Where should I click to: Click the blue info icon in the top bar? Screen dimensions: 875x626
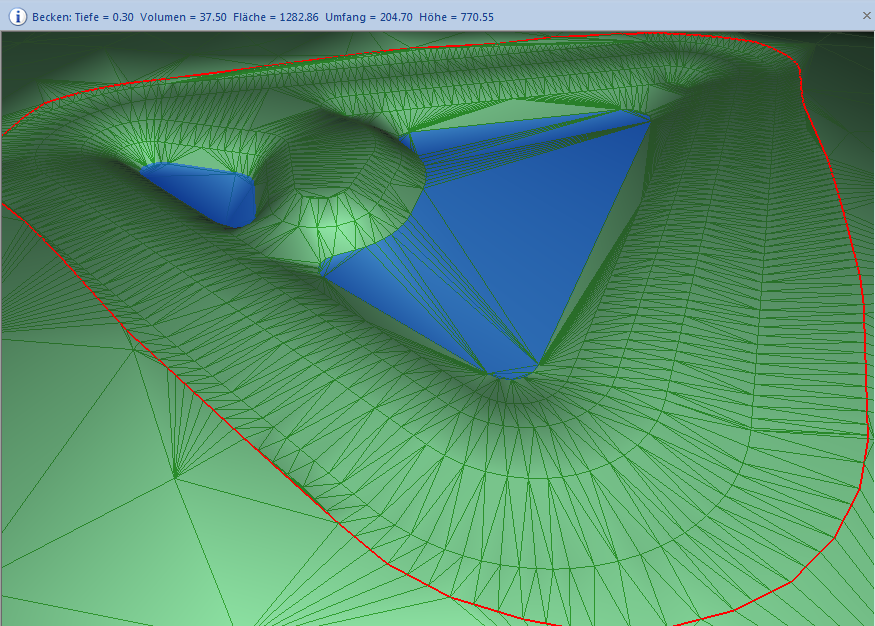pyautogui.click(x=17, y=16)
